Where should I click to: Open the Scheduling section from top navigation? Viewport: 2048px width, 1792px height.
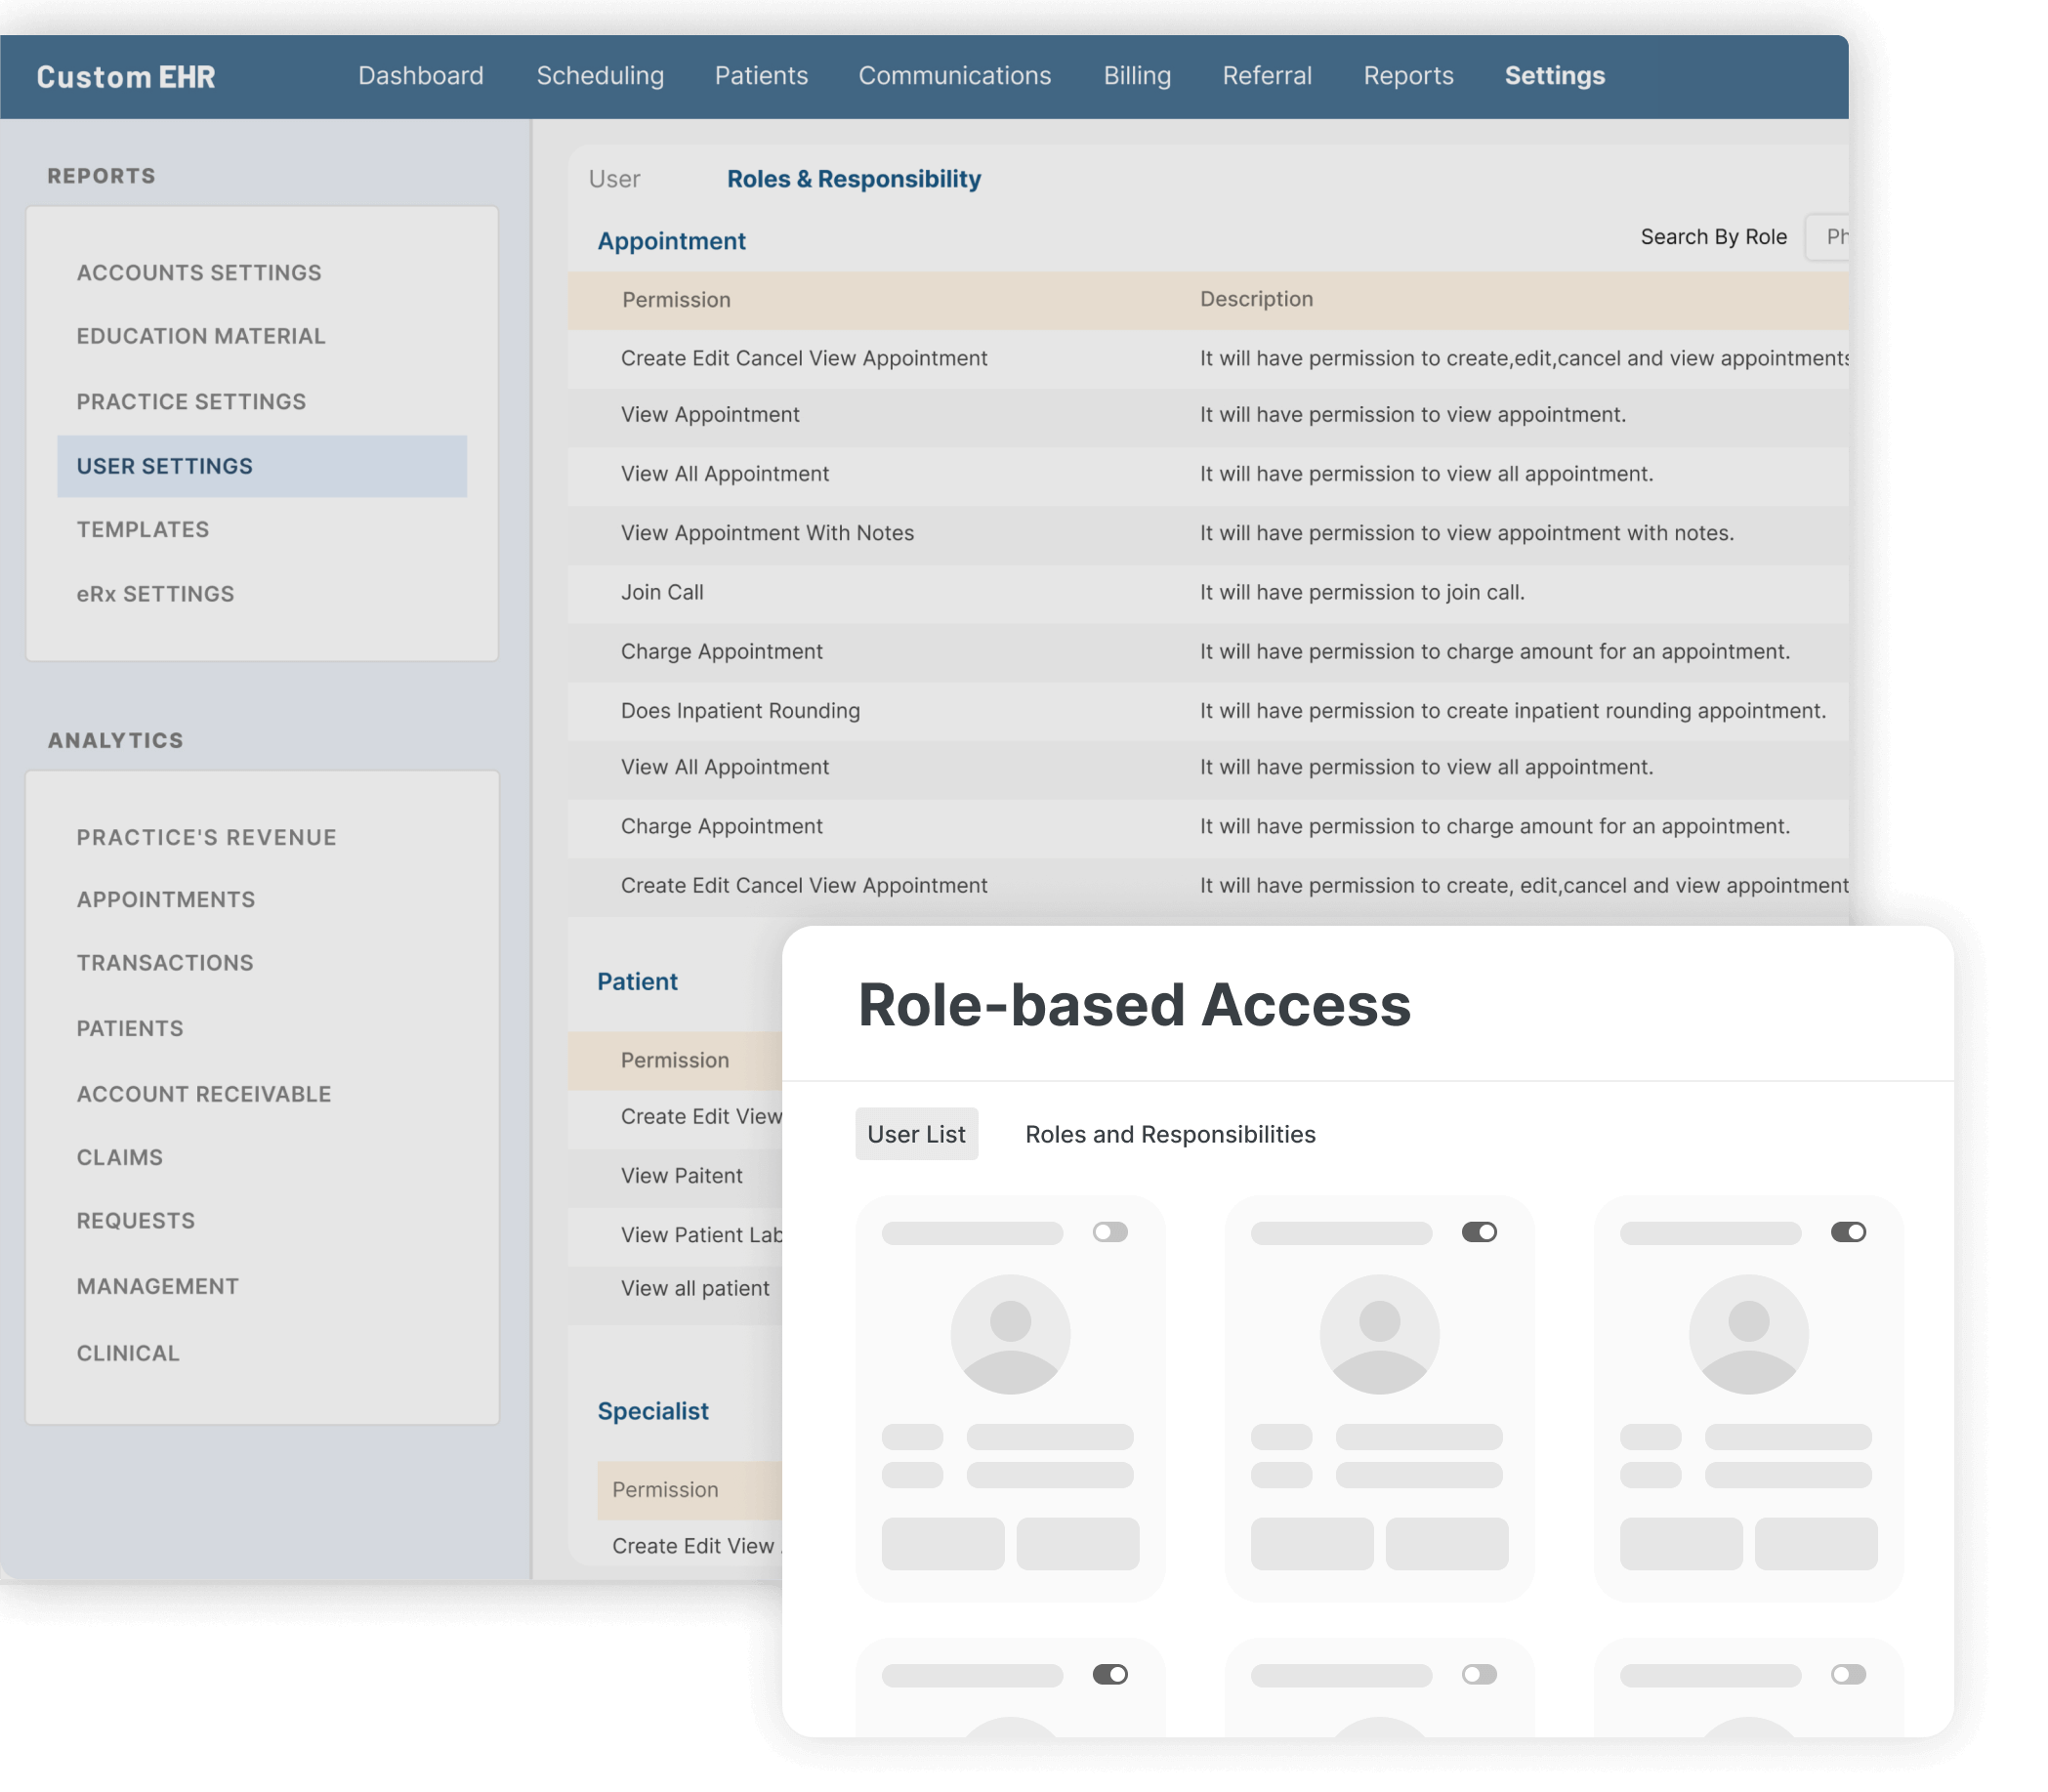600,76
